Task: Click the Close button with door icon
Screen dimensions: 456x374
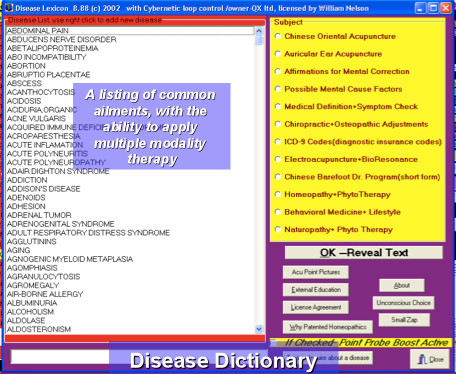Action: 430,359
